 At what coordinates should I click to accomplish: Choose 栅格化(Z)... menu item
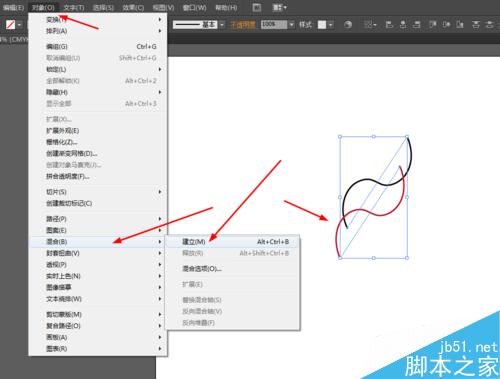coord(98,142)
